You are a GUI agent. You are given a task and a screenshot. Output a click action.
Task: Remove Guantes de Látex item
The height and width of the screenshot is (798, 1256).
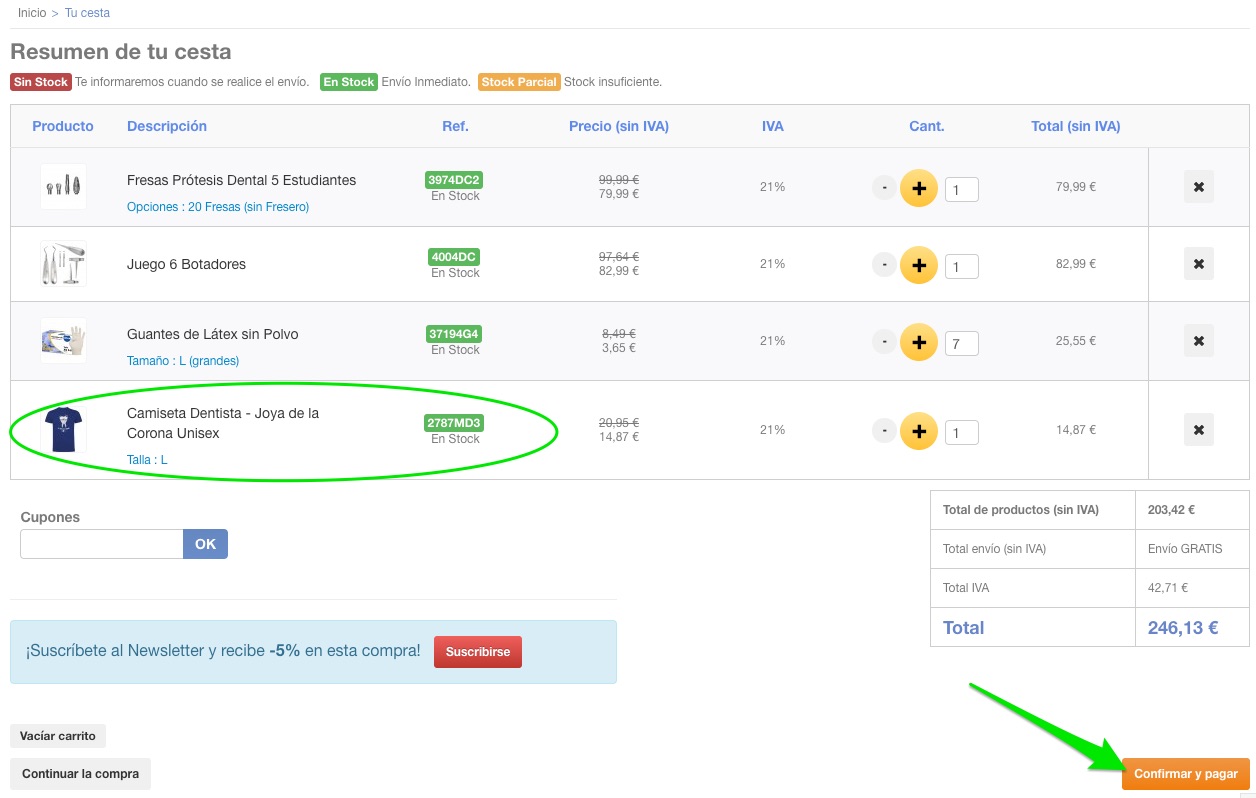(x=1198, y=341)
